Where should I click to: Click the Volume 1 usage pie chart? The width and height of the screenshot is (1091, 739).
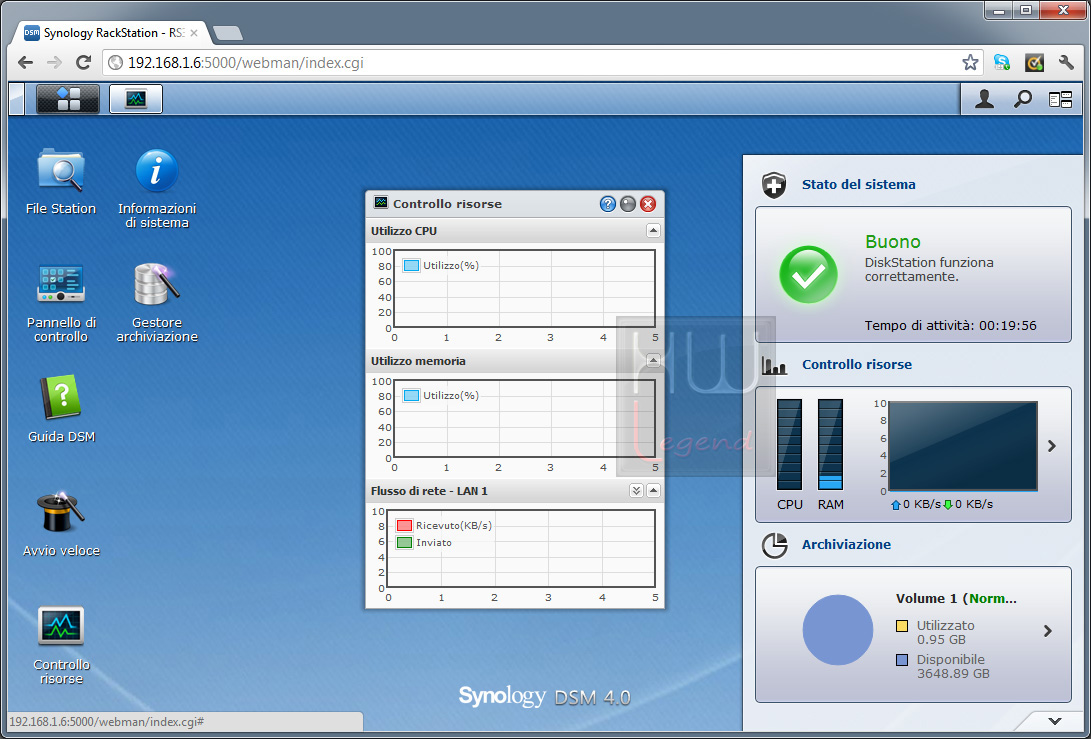[838, 630]
